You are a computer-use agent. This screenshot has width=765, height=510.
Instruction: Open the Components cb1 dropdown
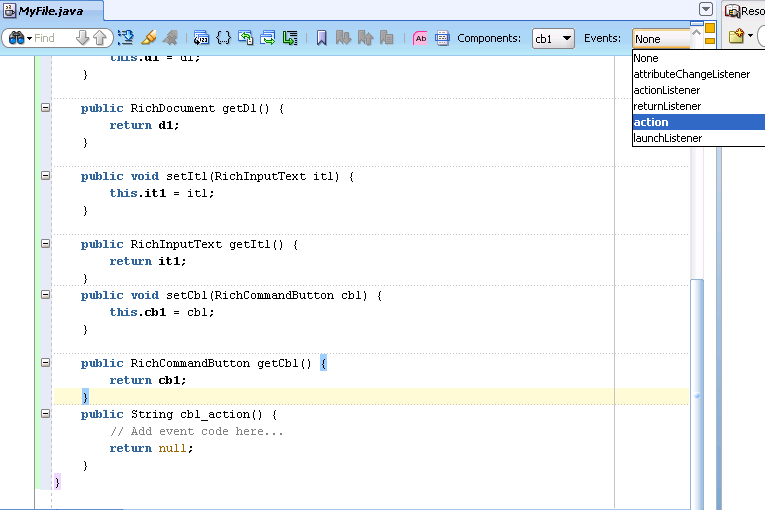553,38
